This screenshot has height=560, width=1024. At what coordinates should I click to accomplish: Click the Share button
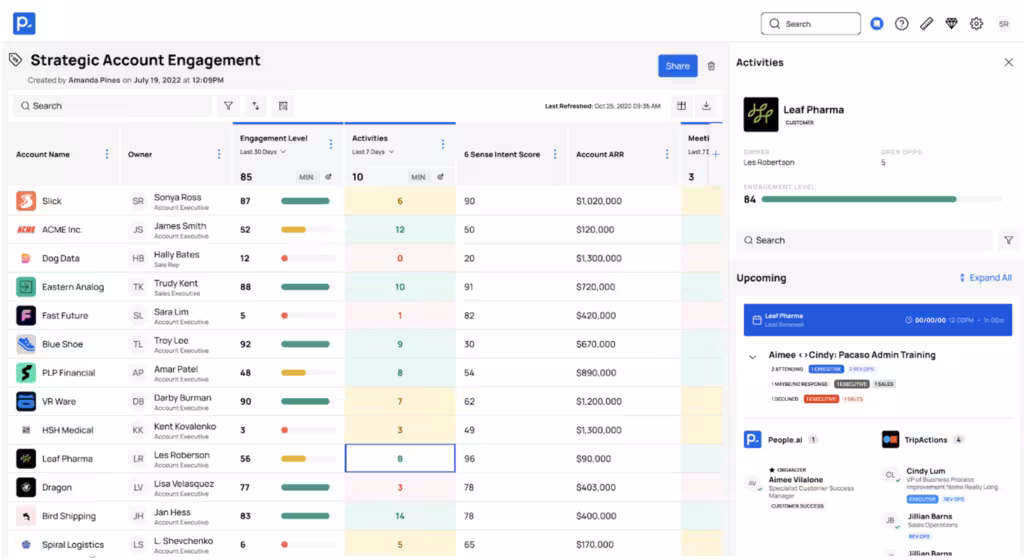[x=677, y=66]
